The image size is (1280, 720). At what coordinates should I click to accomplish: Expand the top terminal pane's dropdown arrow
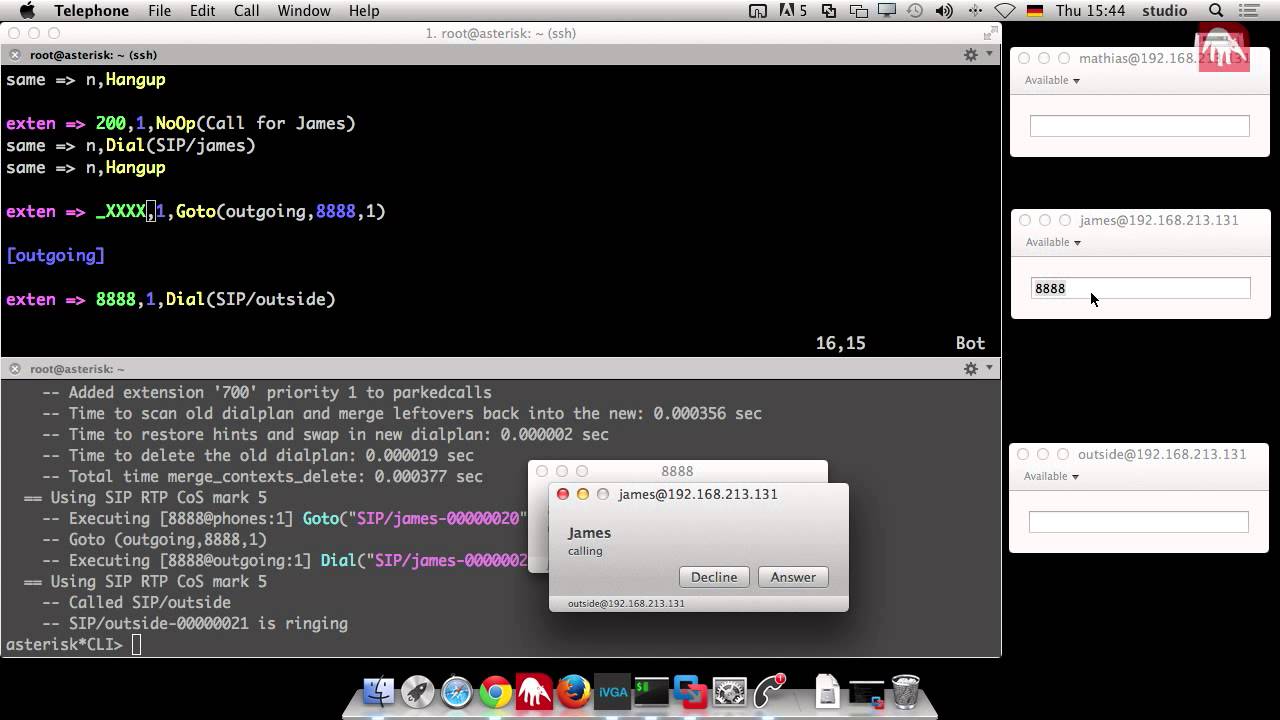click(990, 55)
